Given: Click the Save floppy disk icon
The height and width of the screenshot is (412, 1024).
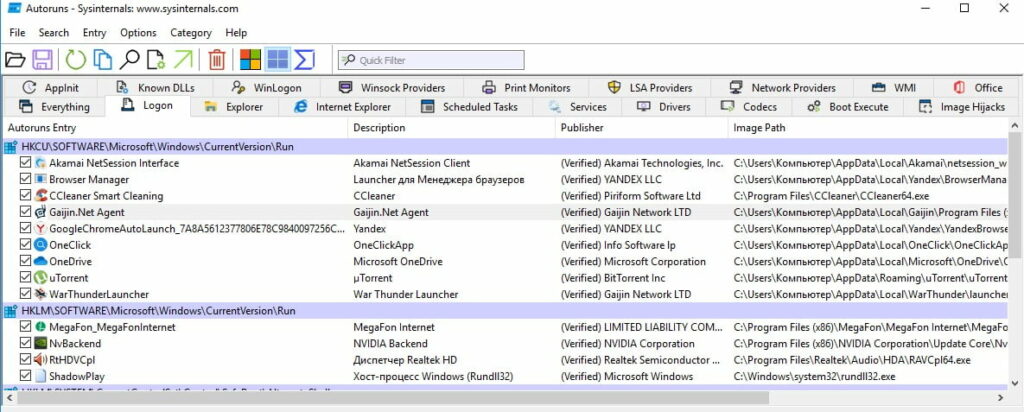Looking at the screenshot, I should pyautogui.click(x=42, y=60).
